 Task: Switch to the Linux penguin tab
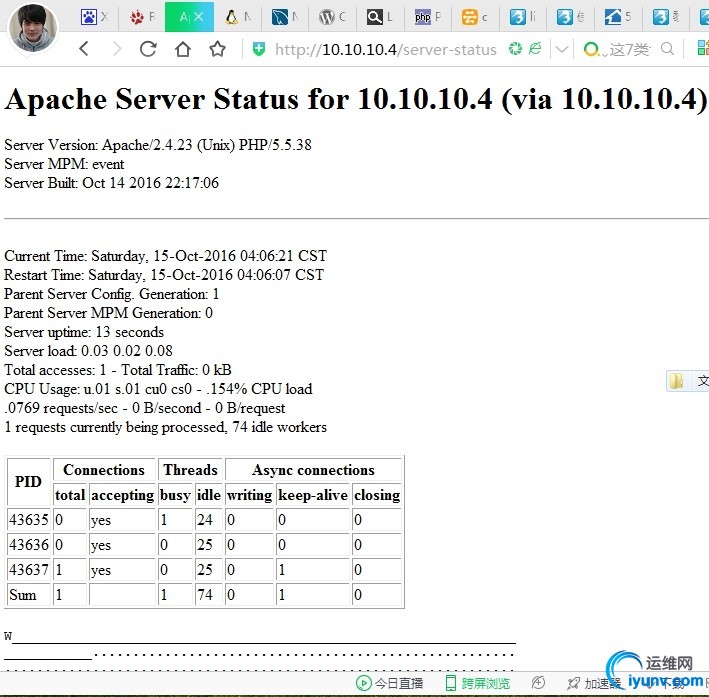[238, 17]
